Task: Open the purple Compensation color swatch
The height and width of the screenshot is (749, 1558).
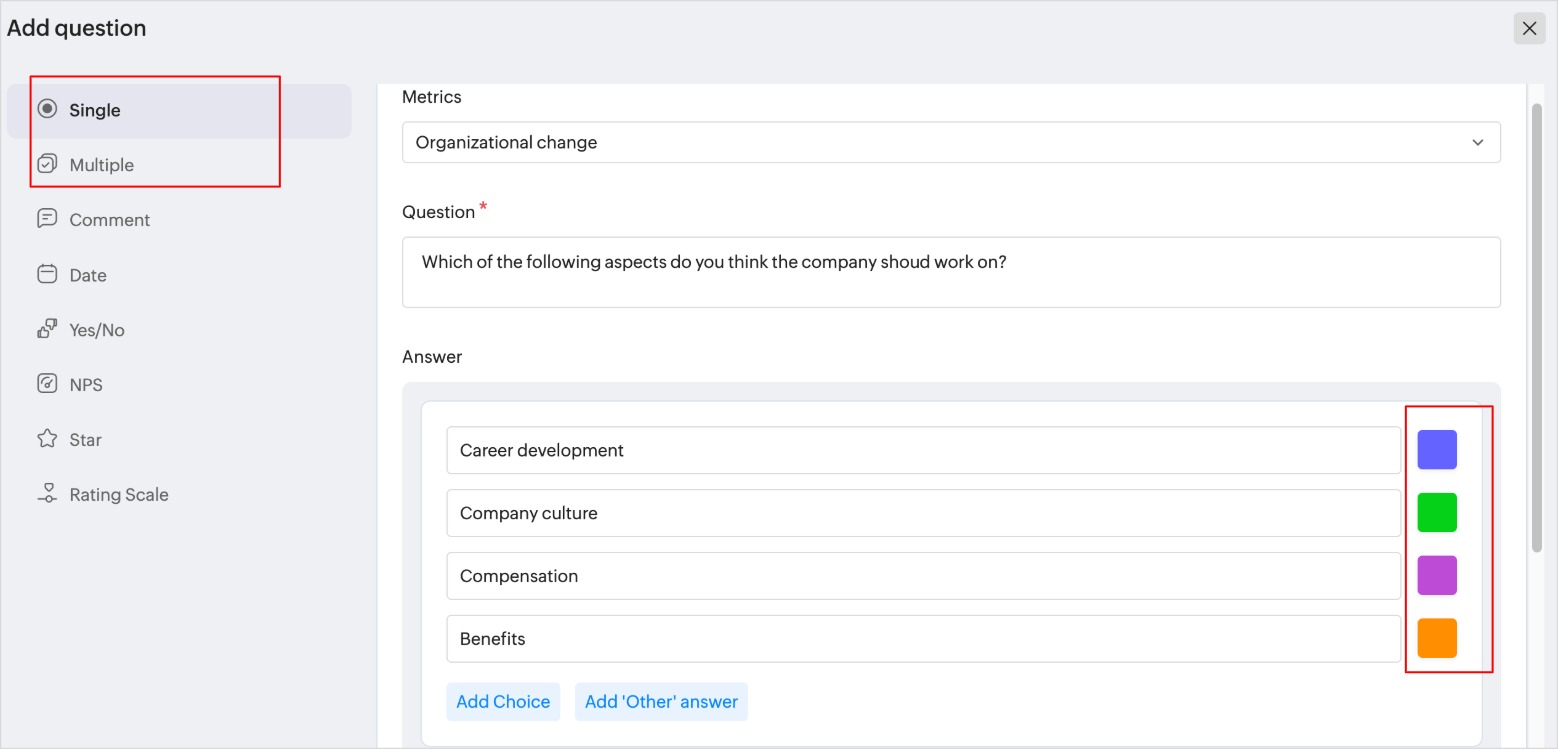Action: coord(1436,576)
